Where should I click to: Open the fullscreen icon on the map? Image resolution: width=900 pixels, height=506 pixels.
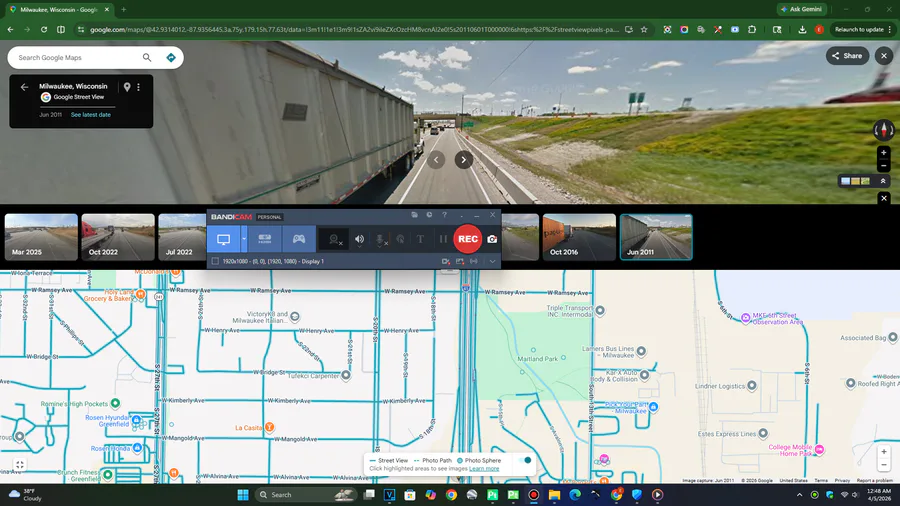pos(20,465)
